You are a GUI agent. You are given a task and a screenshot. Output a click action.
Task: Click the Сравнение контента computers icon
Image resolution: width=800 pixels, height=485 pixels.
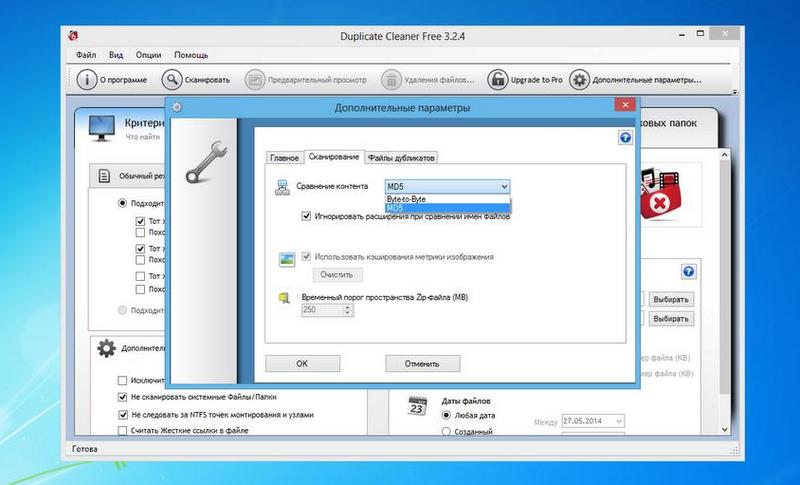(282, 187)
